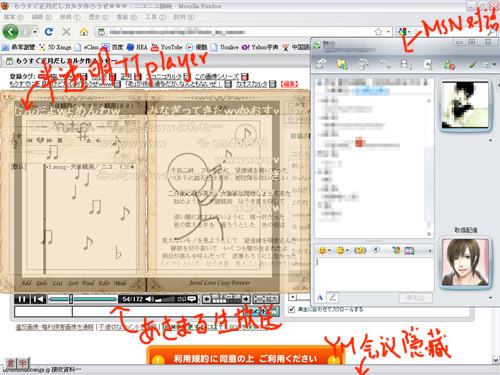The image size is (500, 375).
Task: Go back using the green Firefox back arrow
Action: click(11, 32)
